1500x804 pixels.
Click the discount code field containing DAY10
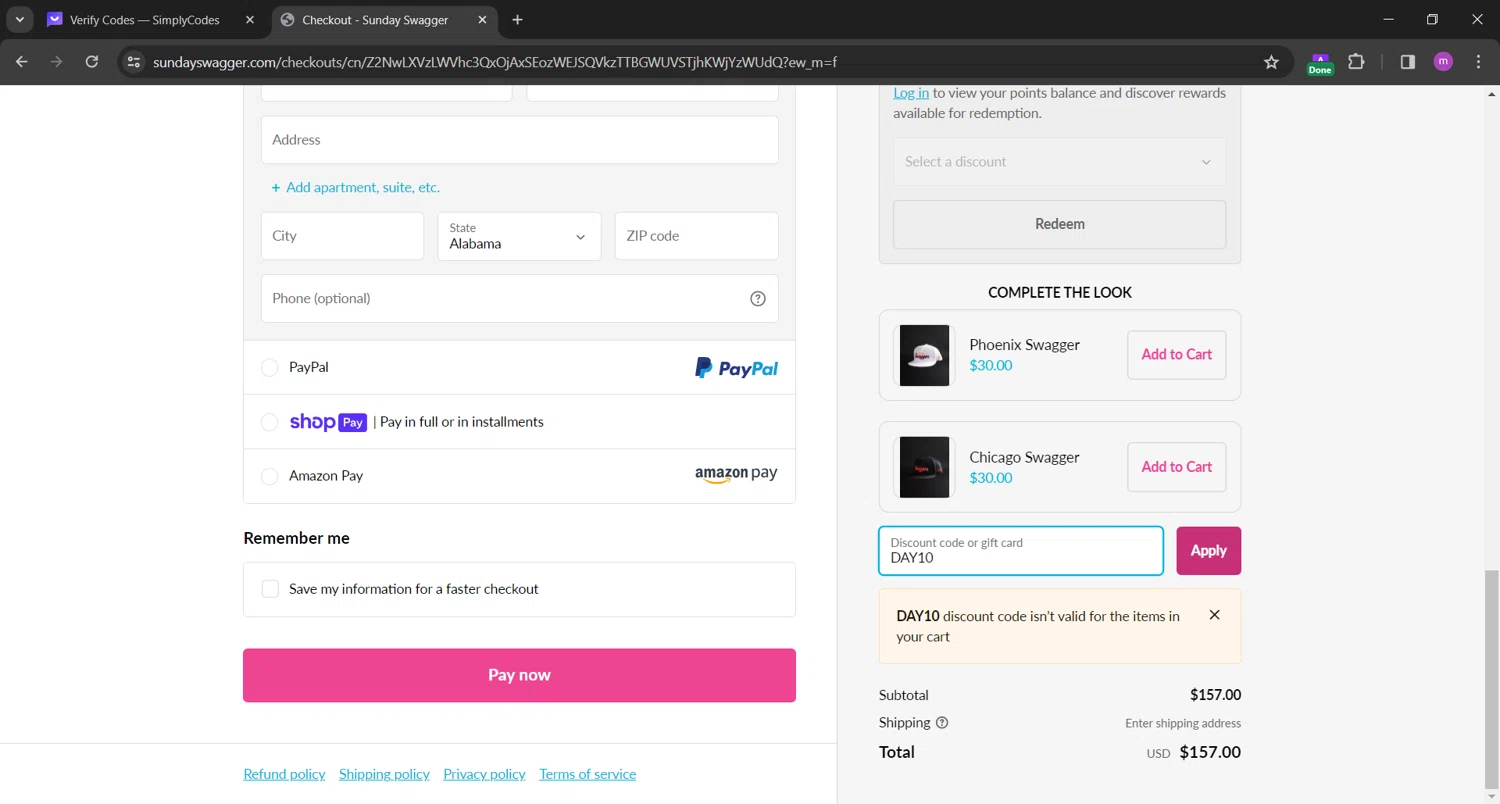(1020, 551)
